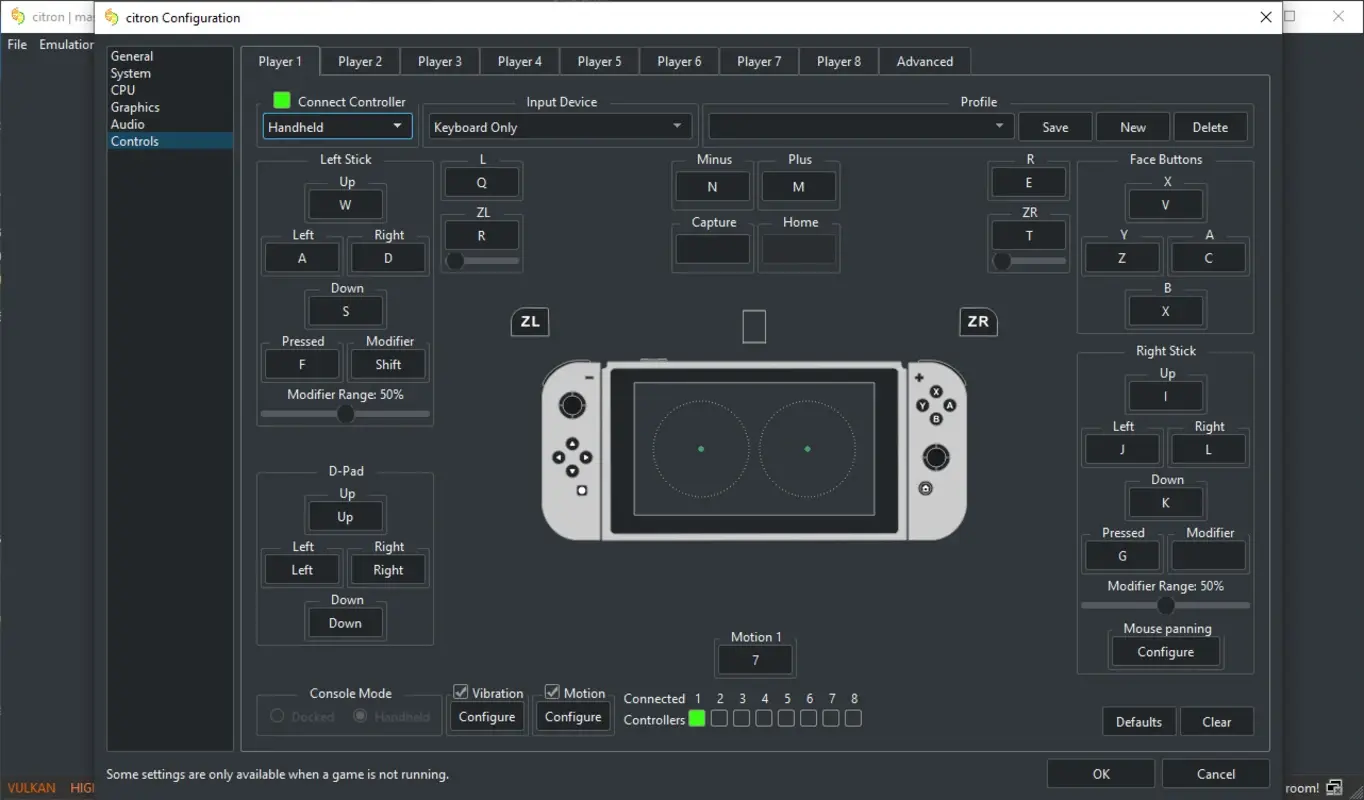Toggle the Motion checkbox off
1364x800 pixels.
click(551, 691)
